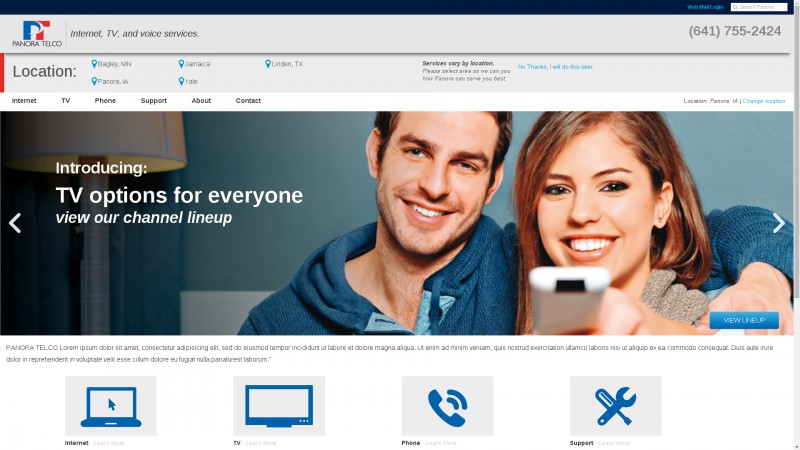This screenshot has width=800, height=450.
Task: Click the Support wrench icon tile
Action: tap(616, 406)
